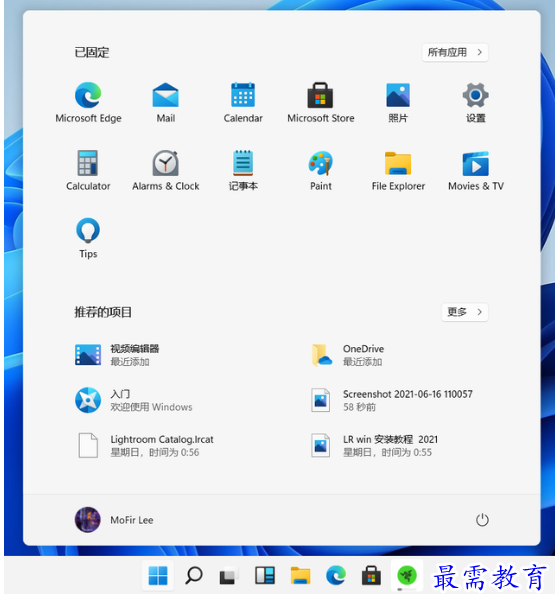Open the Calendar app
The width and height of the screenshot is (555, 609).
(x=243, y=103)
